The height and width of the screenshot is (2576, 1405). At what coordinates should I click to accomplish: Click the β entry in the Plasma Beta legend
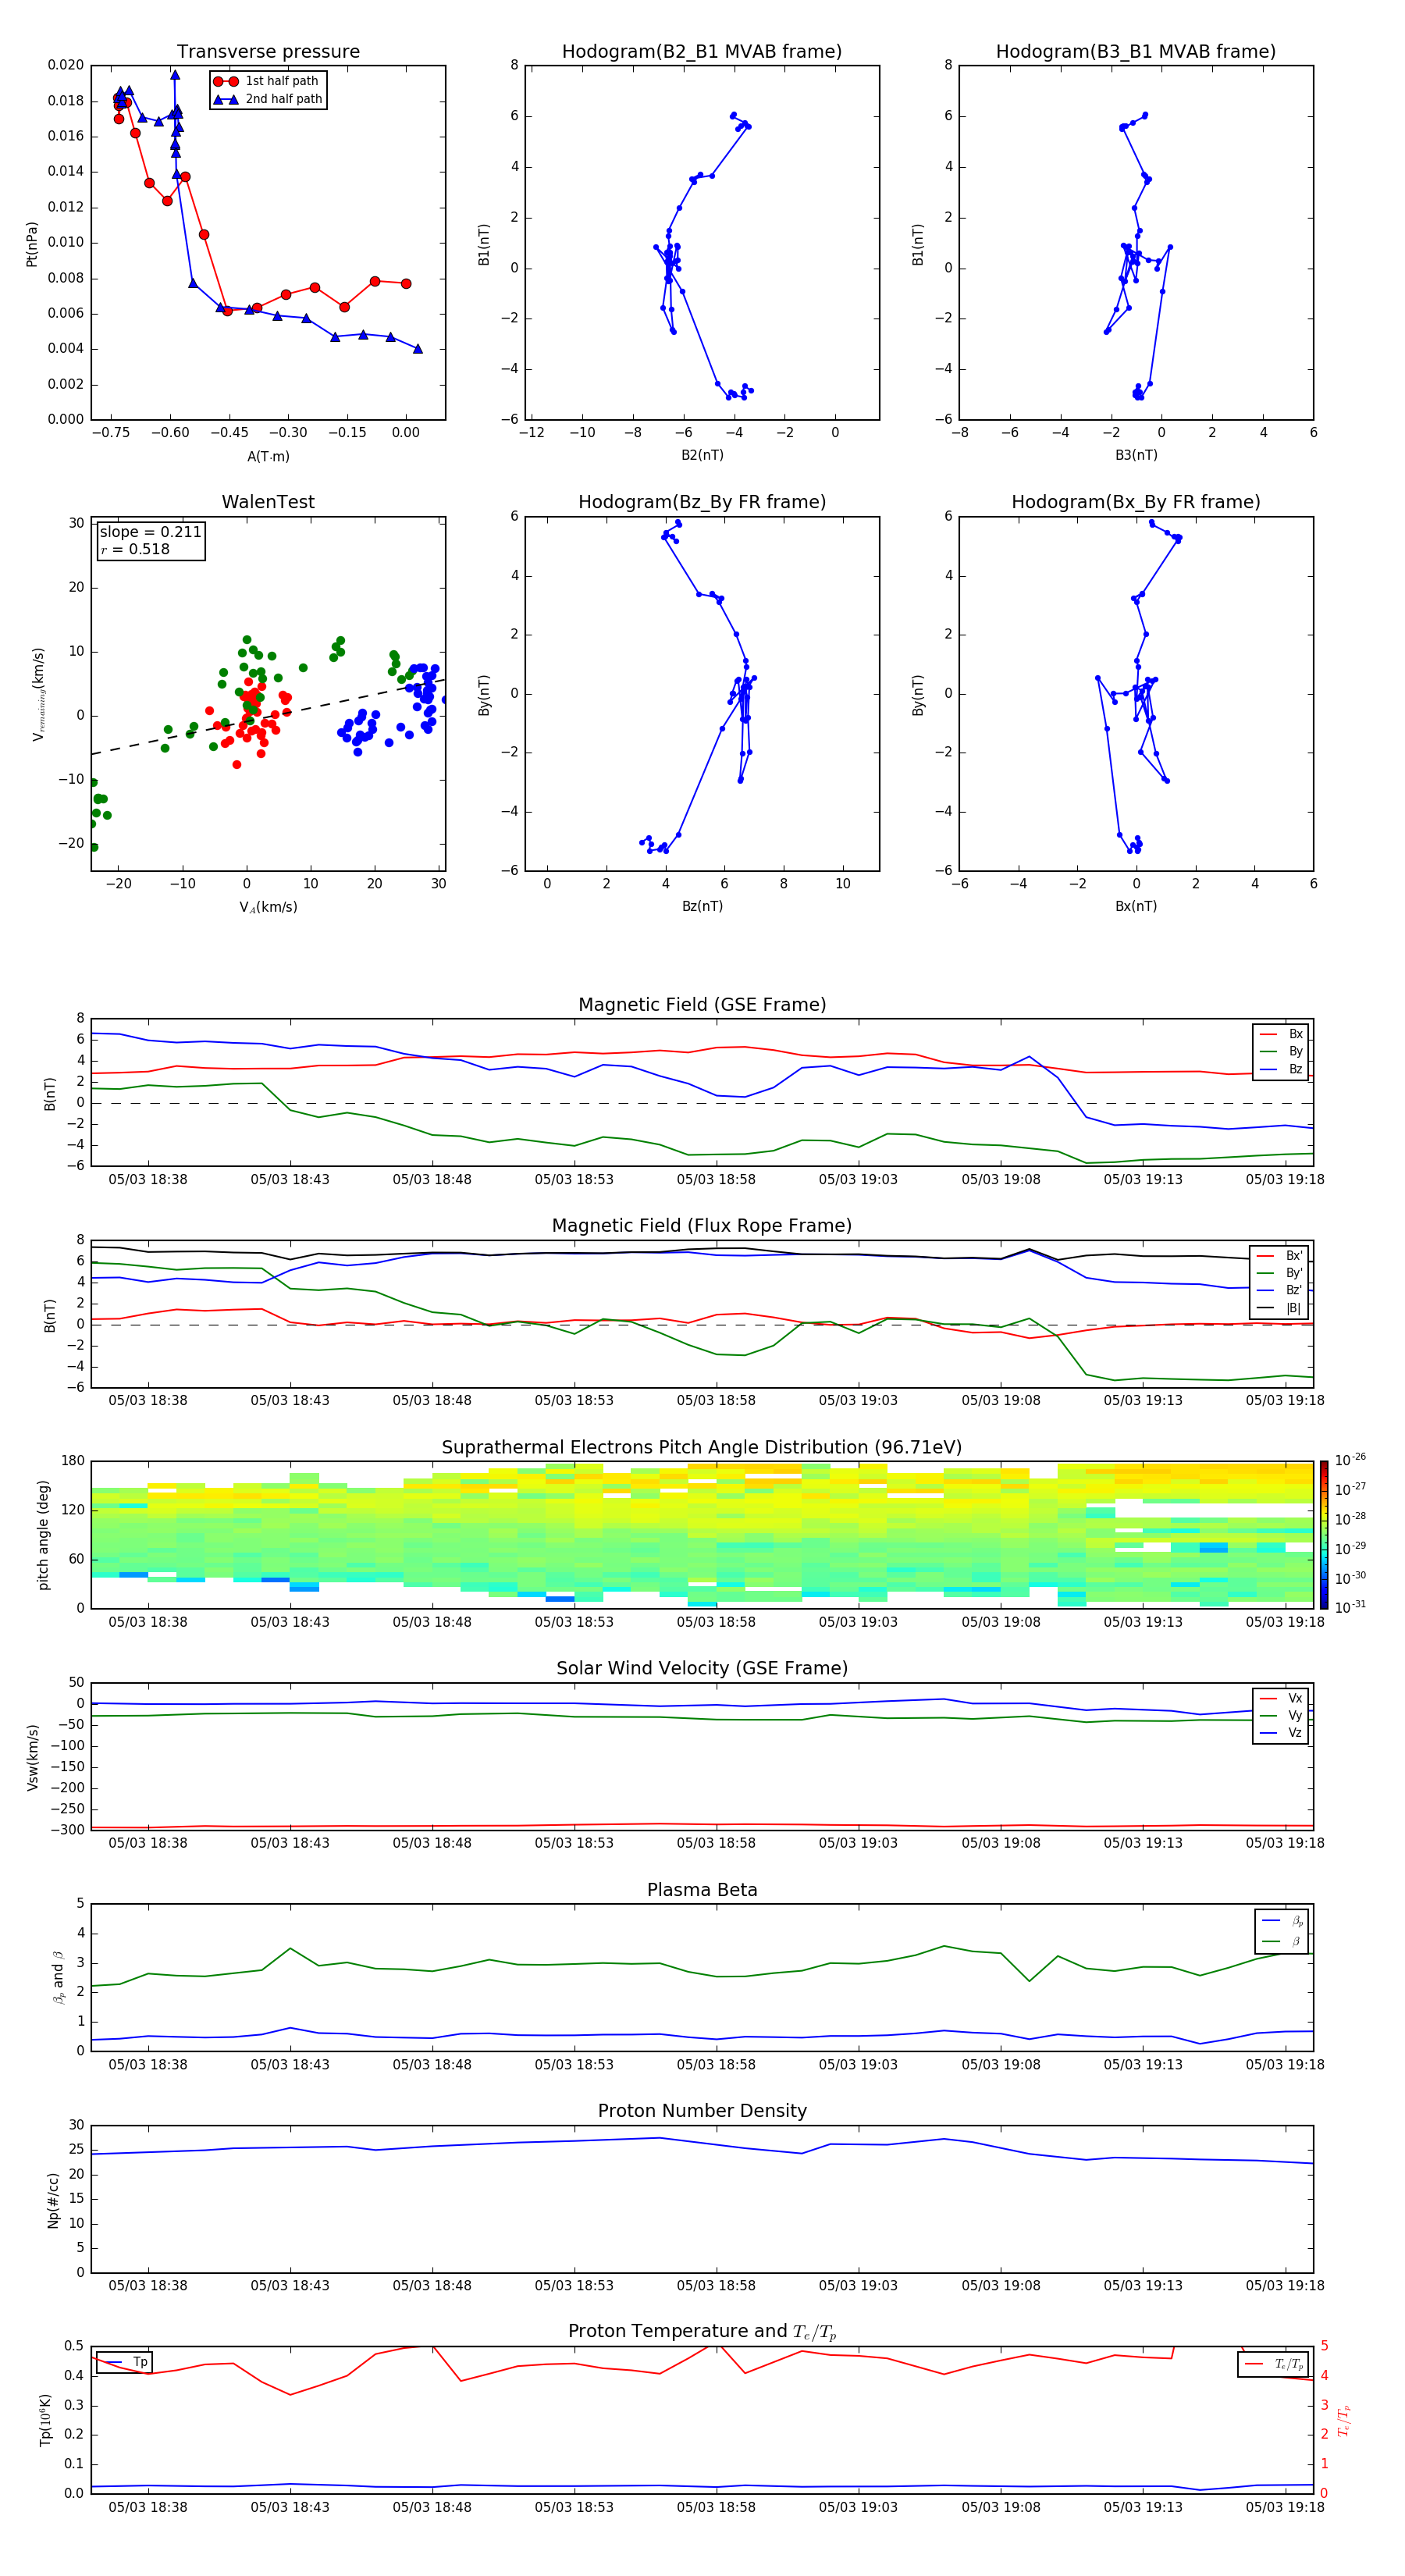[x=1282, y=1941]
